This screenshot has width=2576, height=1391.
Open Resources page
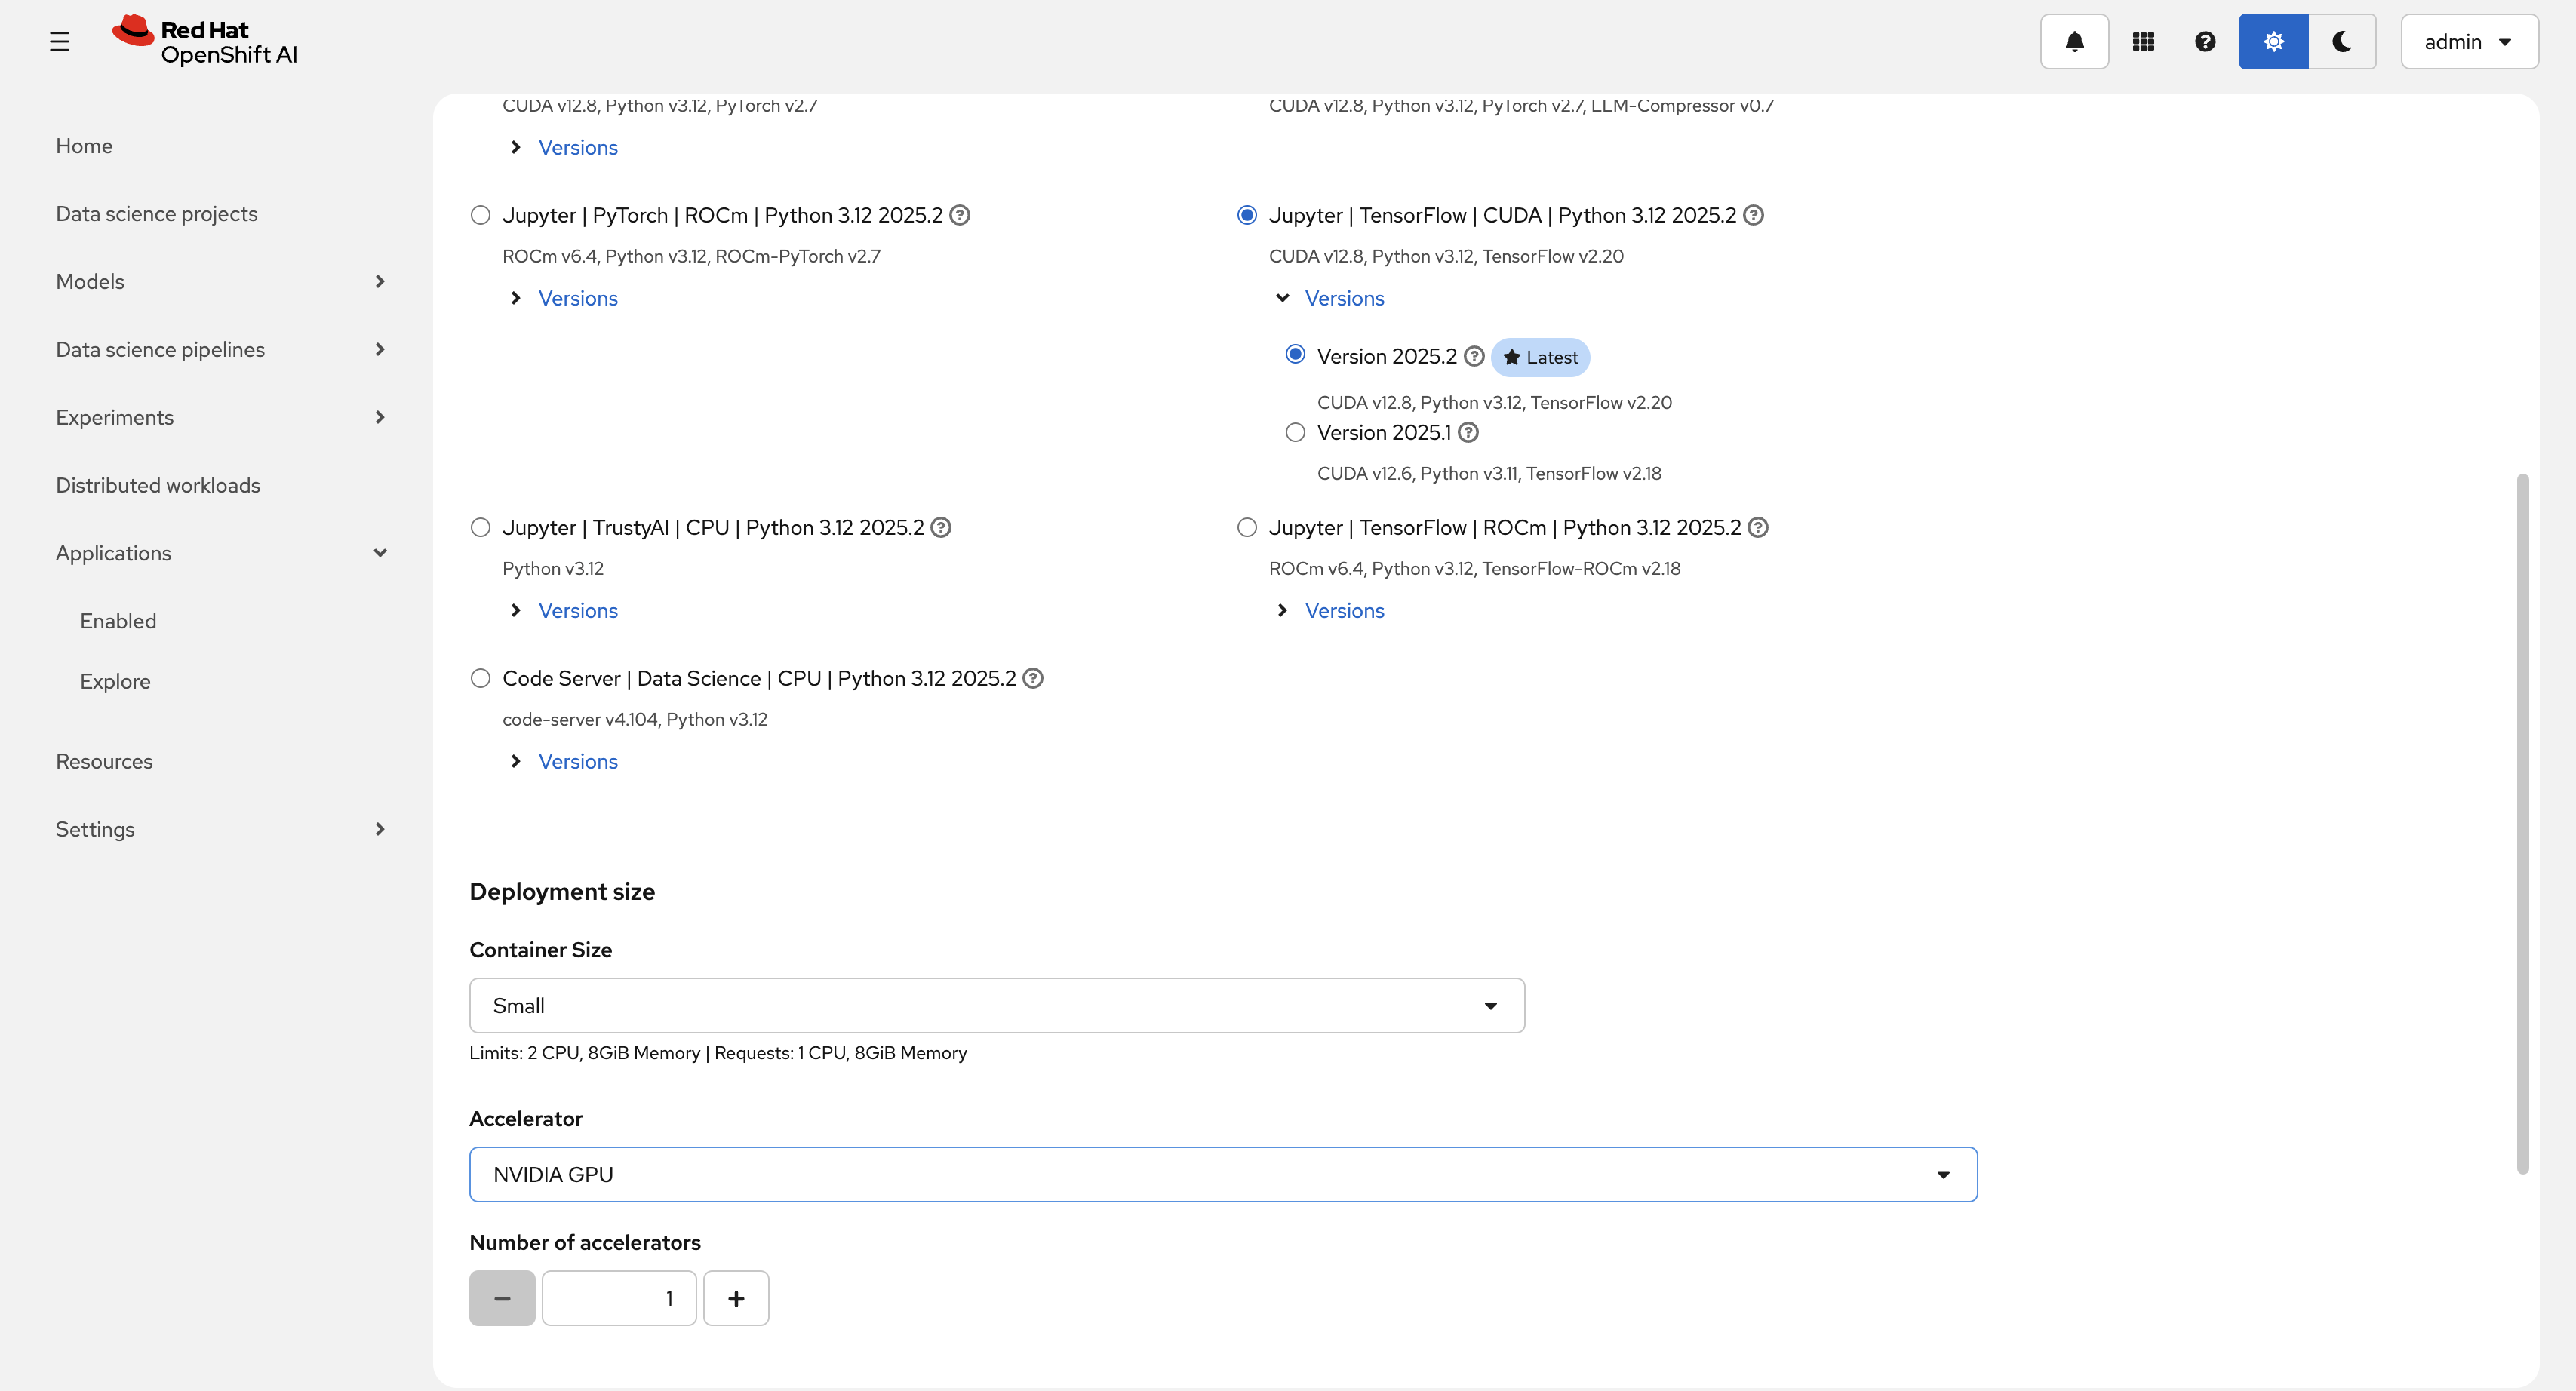pos(104,762)
